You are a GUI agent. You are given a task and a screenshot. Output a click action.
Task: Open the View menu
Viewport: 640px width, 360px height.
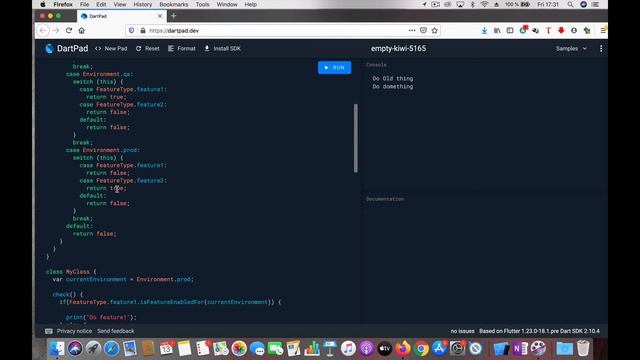[x=120, y=4]
